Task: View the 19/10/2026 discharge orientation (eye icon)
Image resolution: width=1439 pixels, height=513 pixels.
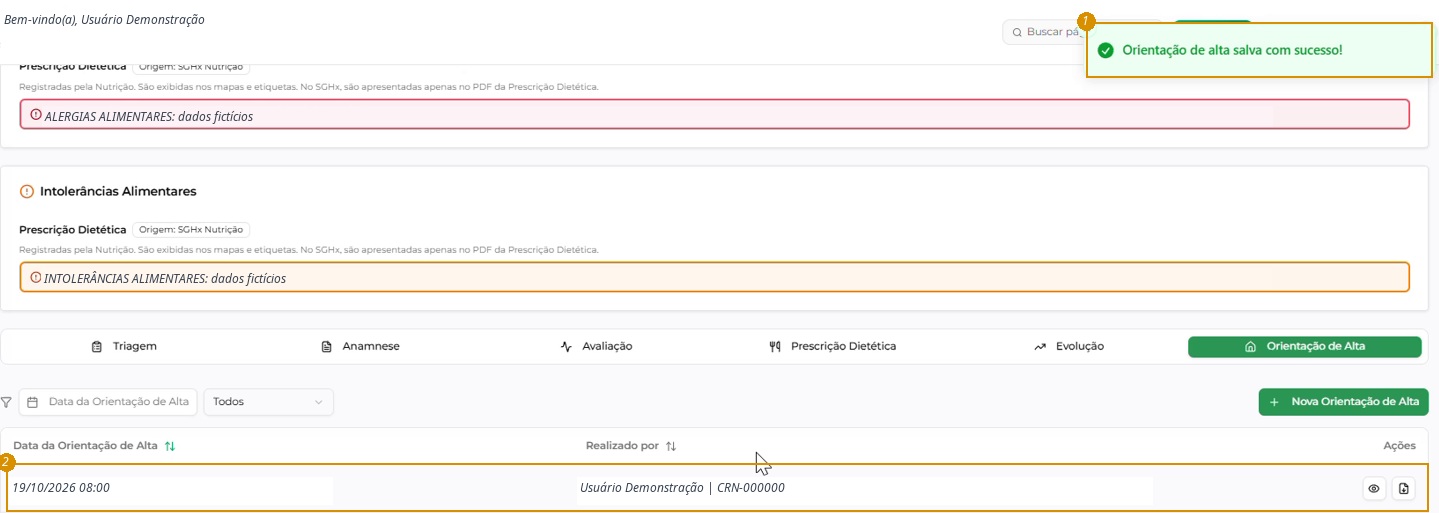Action: (1374, 489)
